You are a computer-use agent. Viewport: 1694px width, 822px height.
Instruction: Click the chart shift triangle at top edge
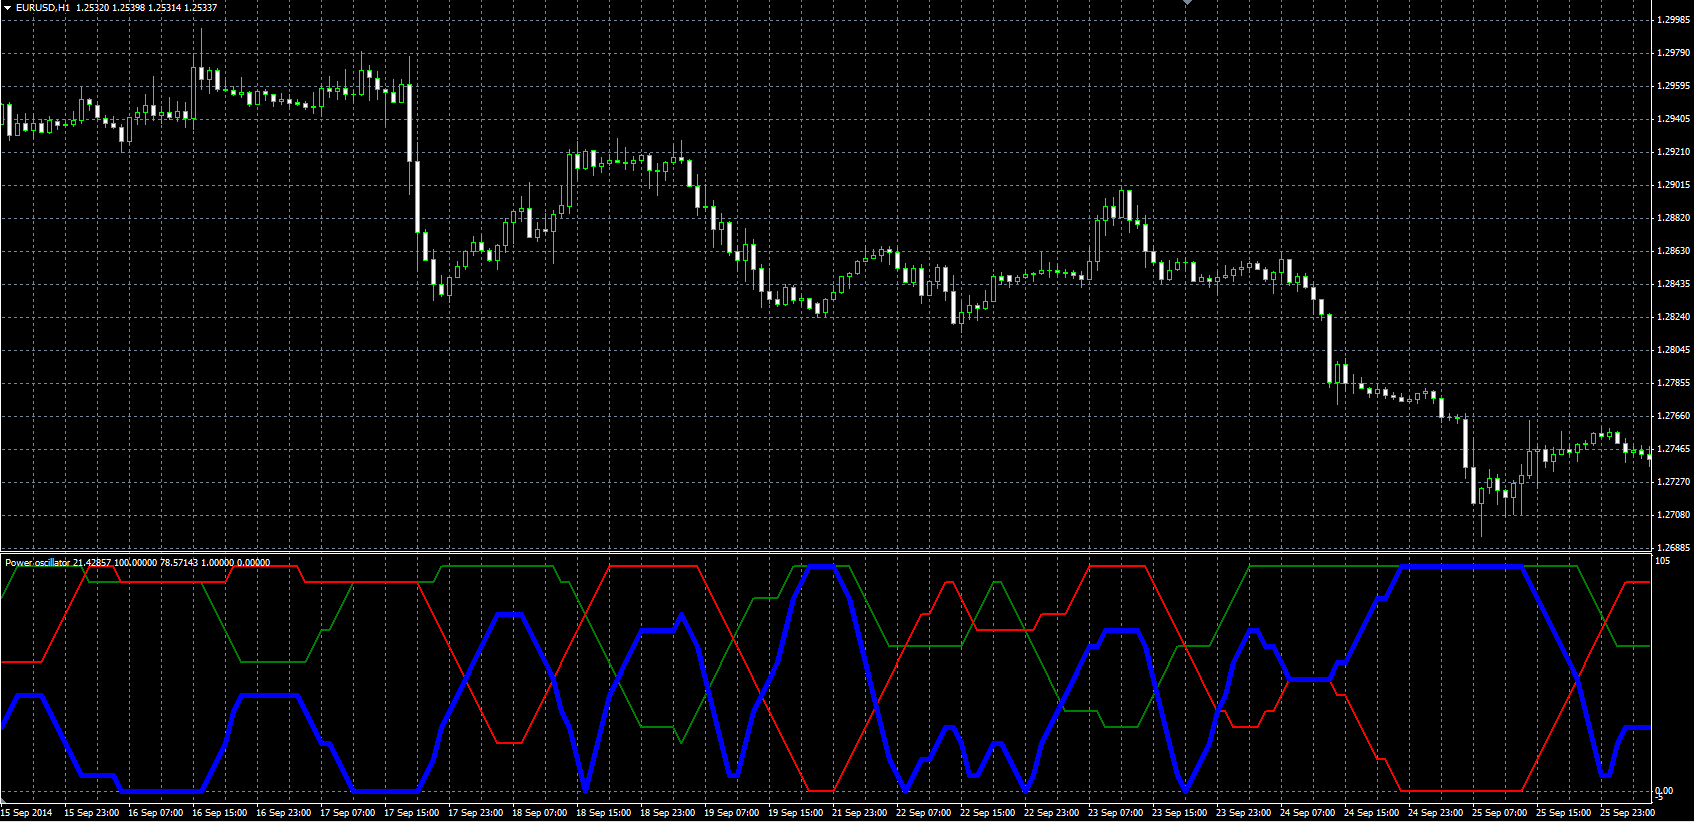coord(1187,3)
